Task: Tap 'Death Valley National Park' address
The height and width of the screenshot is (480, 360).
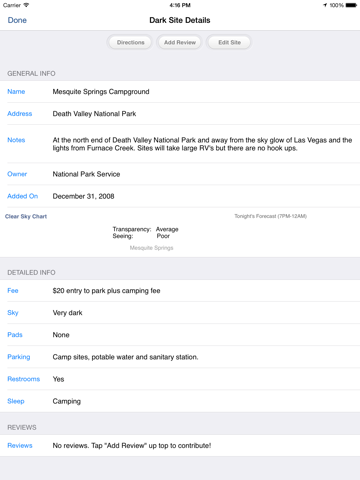Action: click(x=94, y=114)
